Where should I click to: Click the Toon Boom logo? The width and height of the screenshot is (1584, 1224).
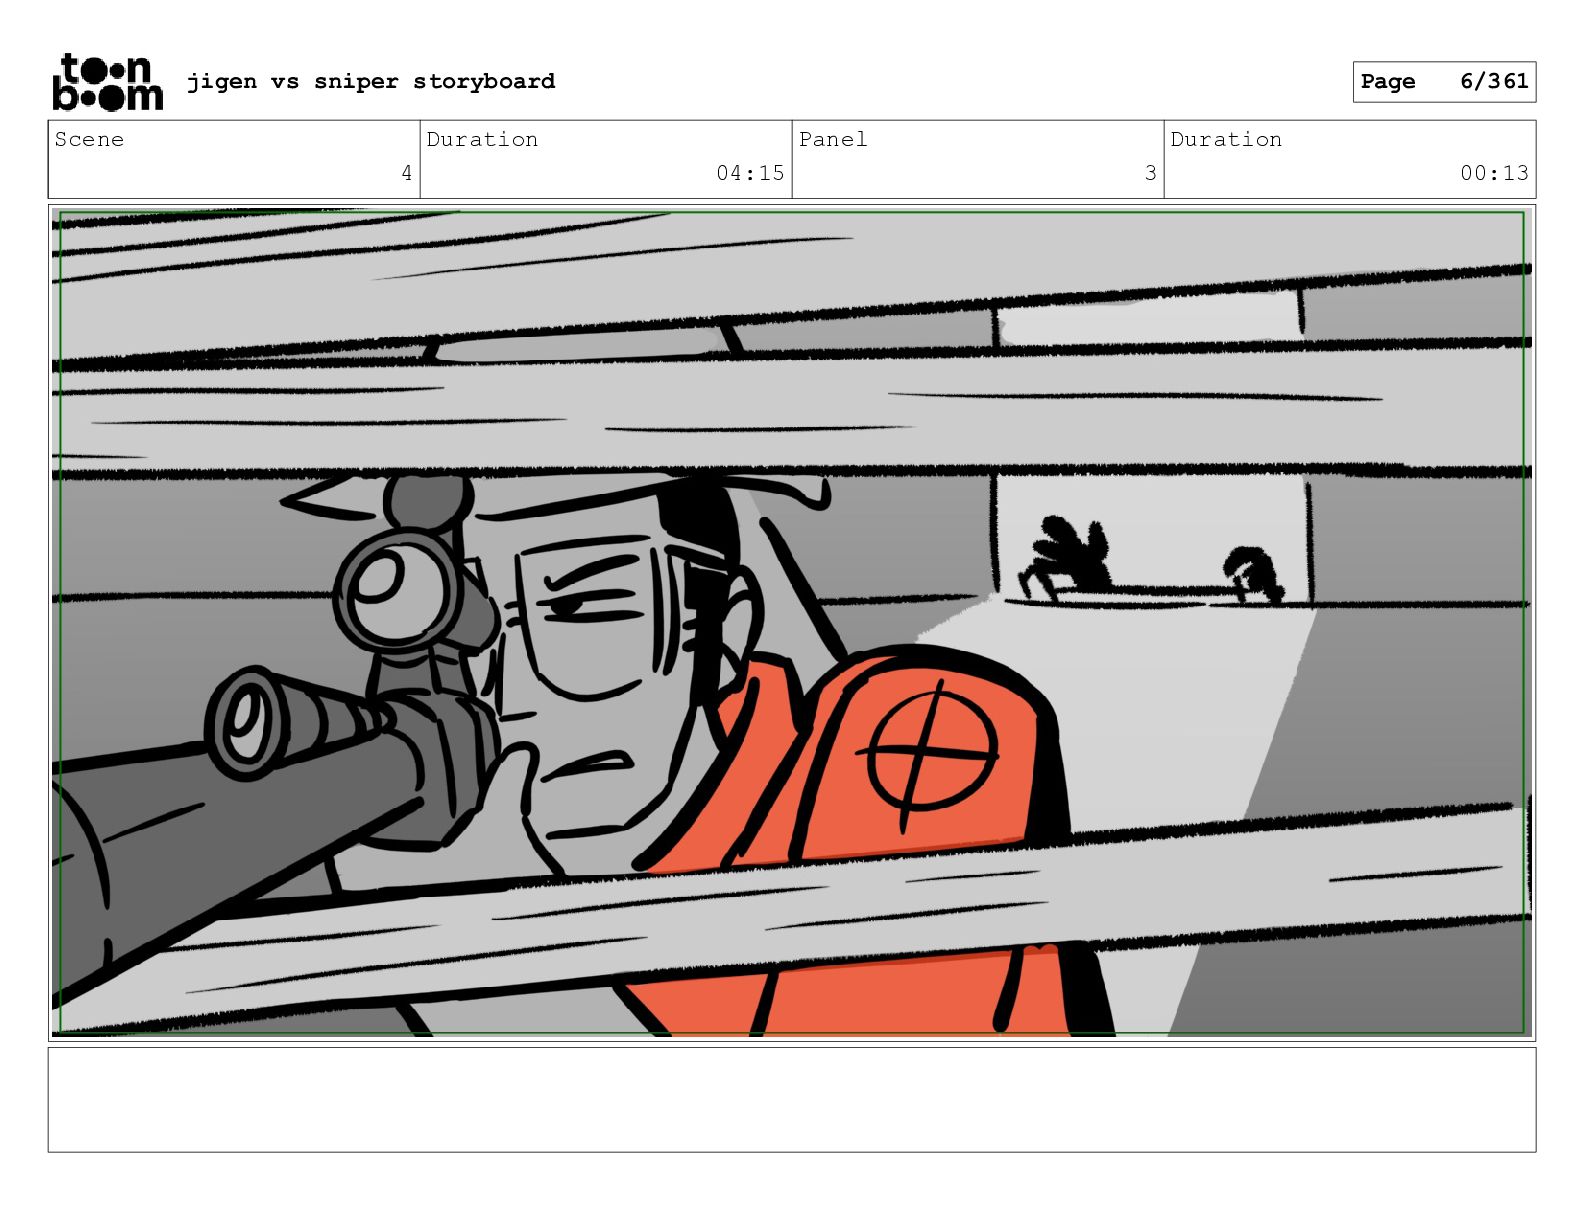pos(107,82)
